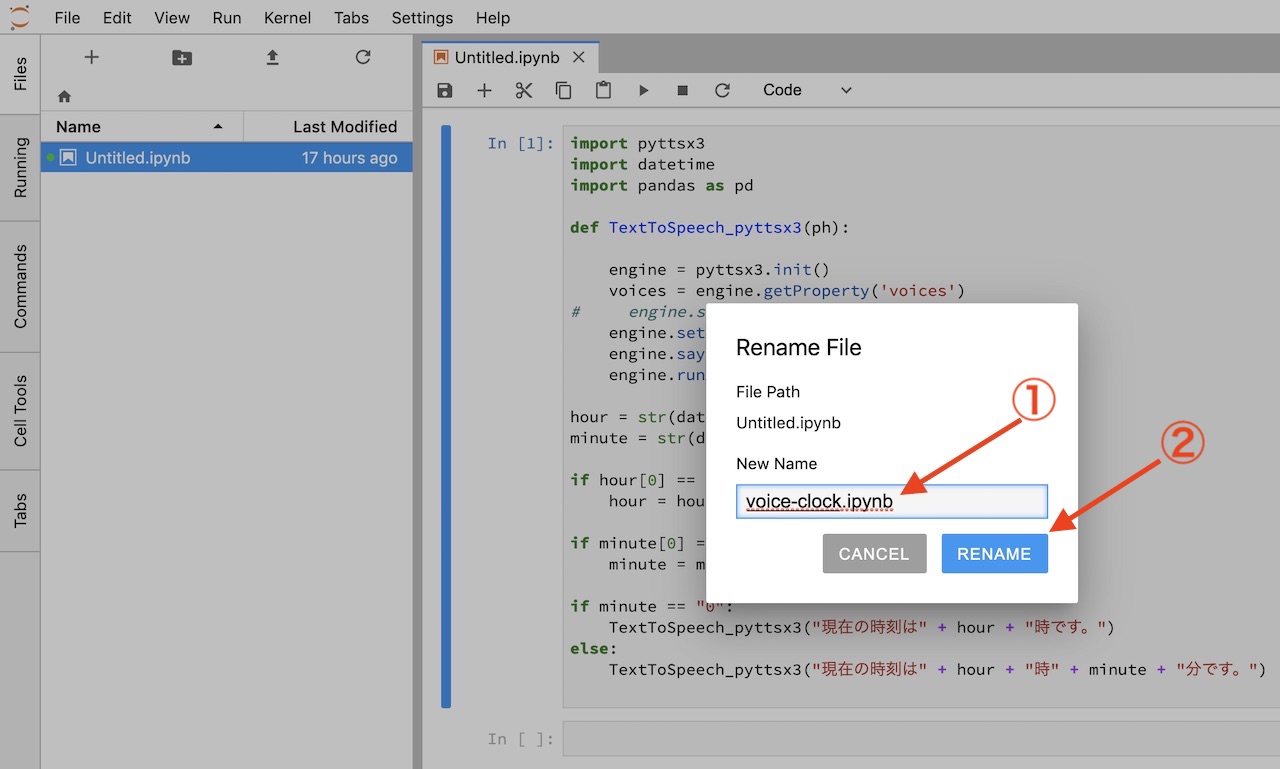
Task: Click the JupyterLab logo icon
Action: tap(19, 18)
